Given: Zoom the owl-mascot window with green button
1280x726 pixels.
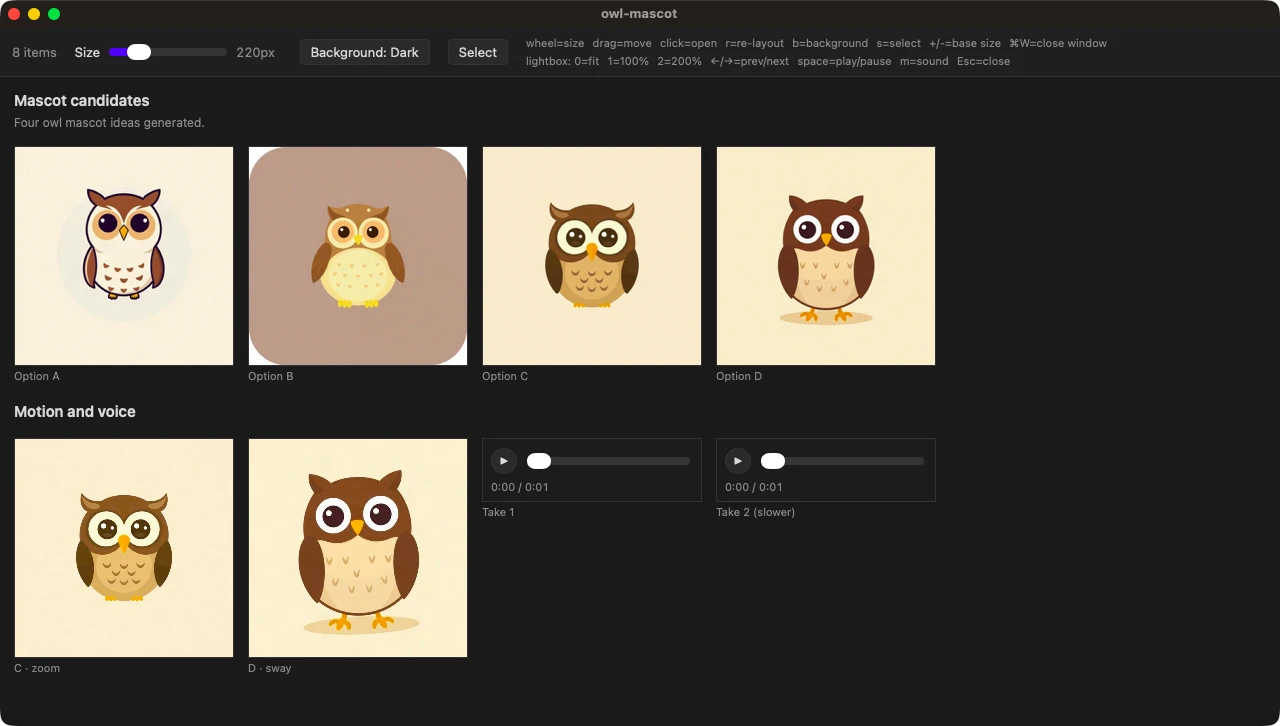Looking at the screenshot, I should (54, 14).
